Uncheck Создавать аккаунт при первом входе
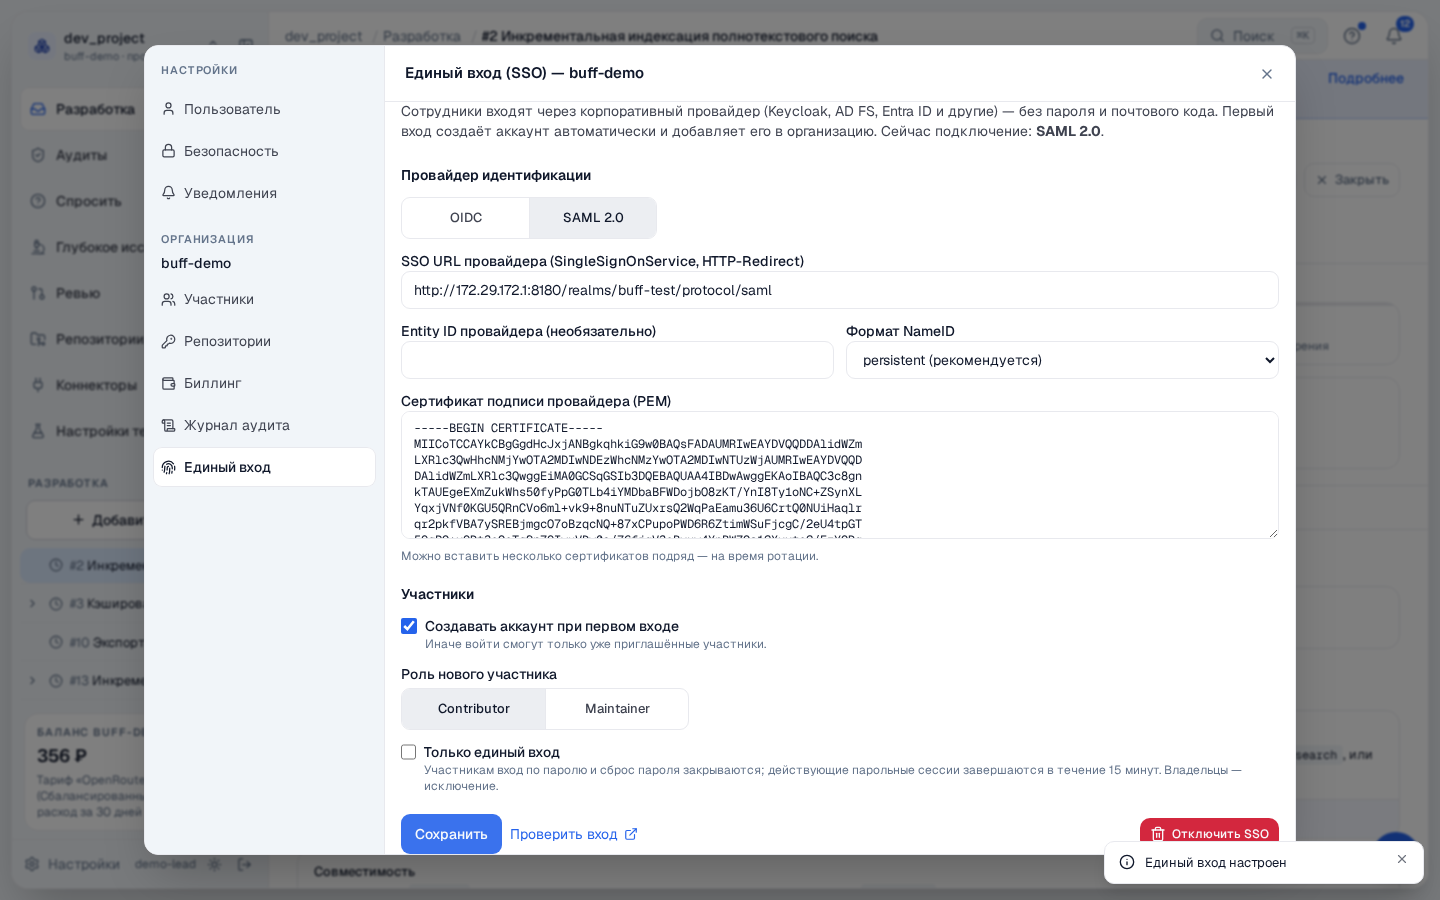 click(x=409, y=626)
